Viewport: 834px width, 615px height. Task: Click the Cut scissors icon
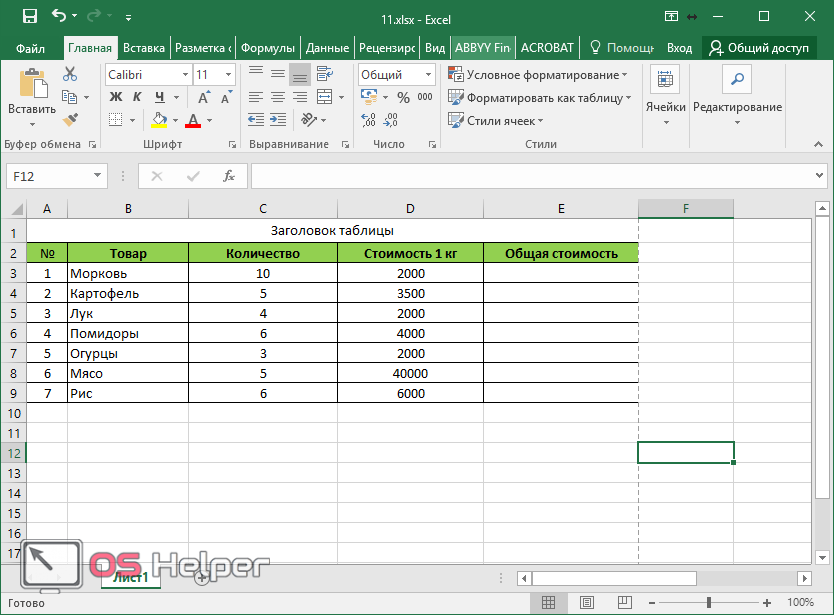pyautogui.click(x=69, y=74)
